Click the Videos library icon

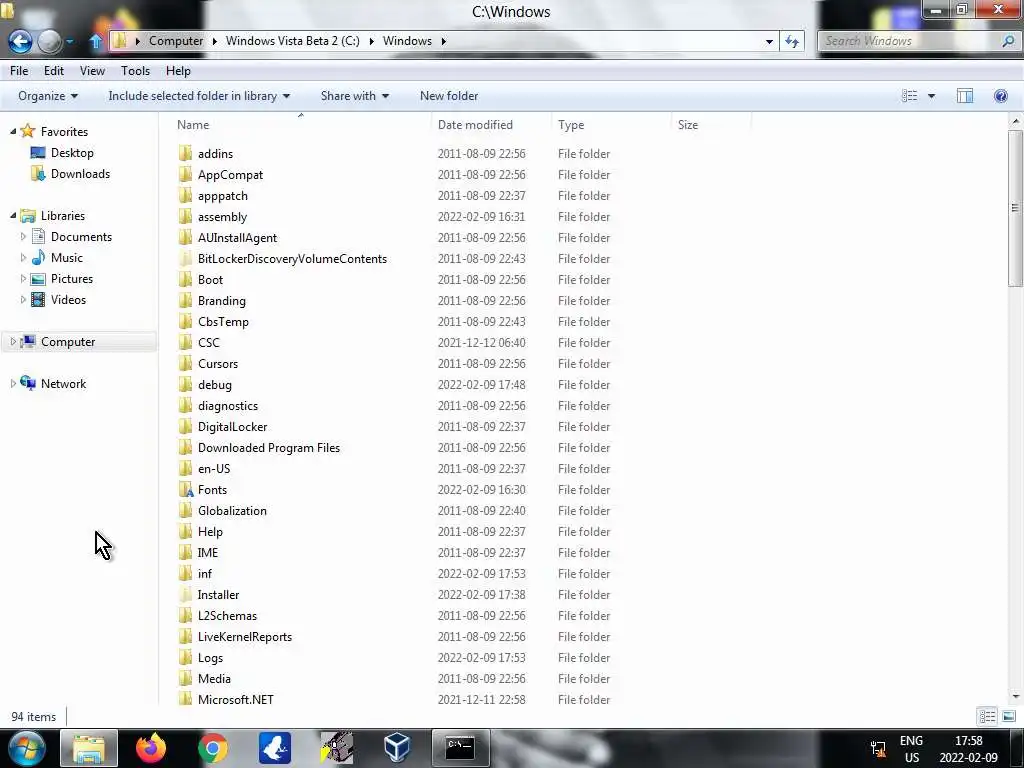[x=39, y=300]
